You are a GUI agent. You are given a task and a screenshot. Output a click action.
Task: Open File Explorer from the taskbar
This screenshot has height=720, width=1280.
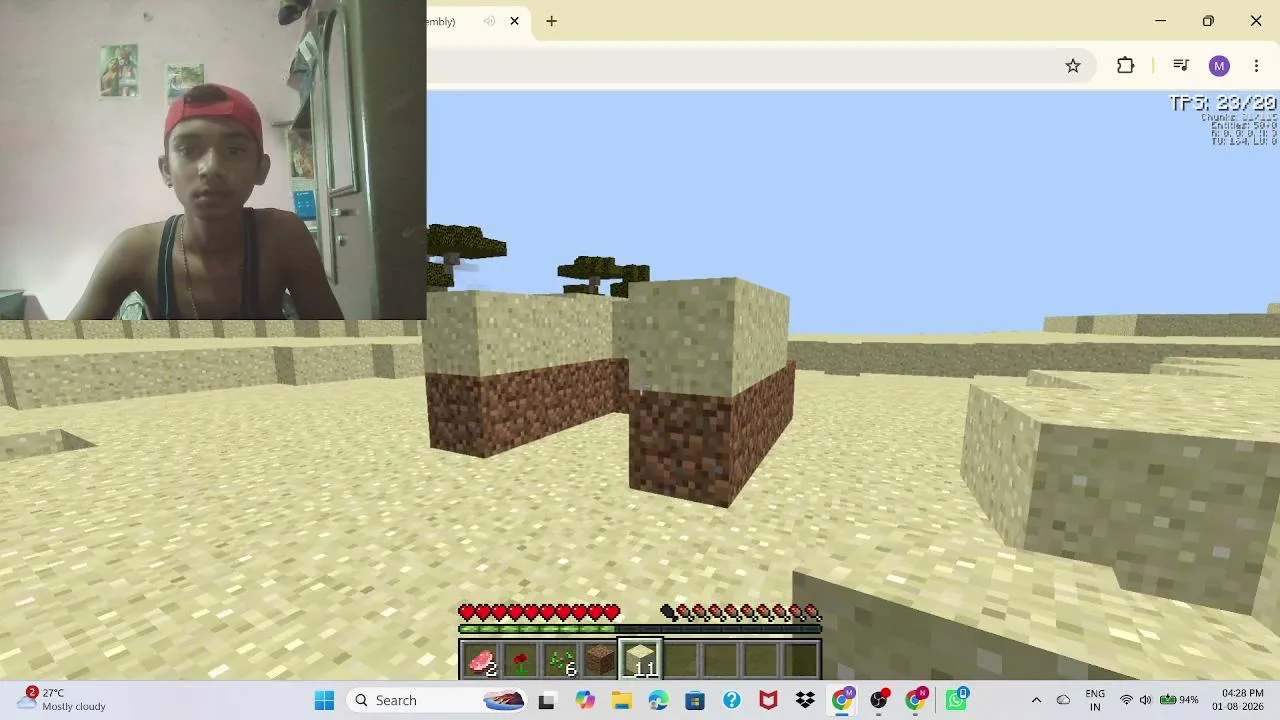pos(621,700)
